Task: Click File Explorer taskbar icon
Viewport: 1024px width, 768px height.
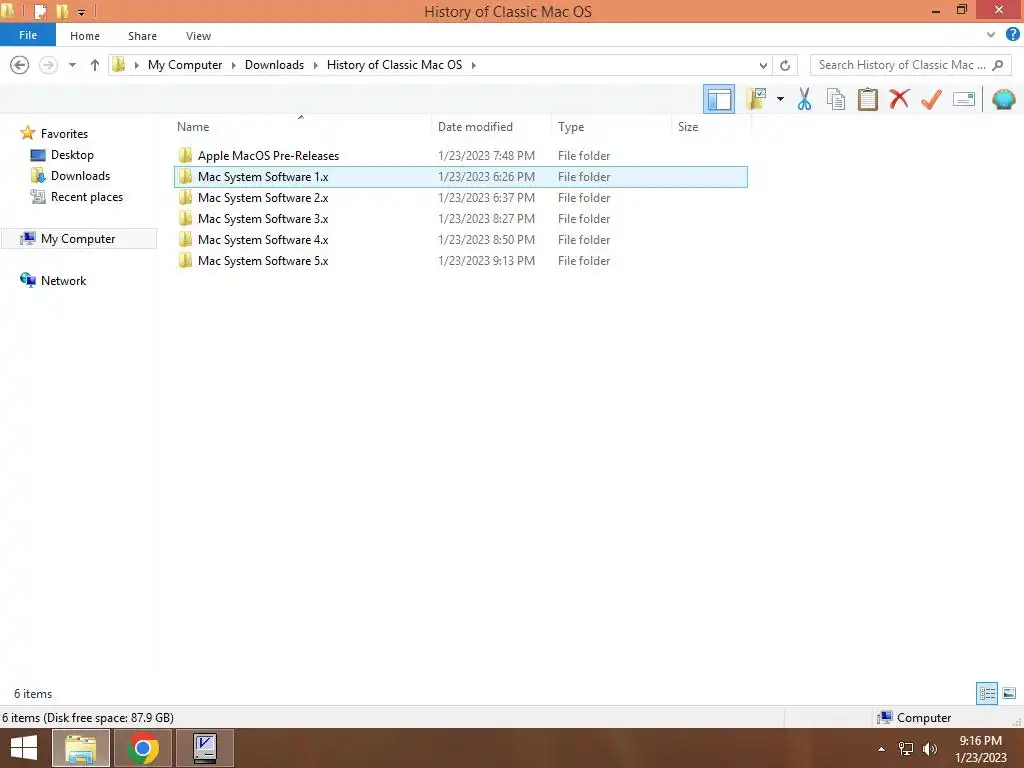Action: pos(80,748)
